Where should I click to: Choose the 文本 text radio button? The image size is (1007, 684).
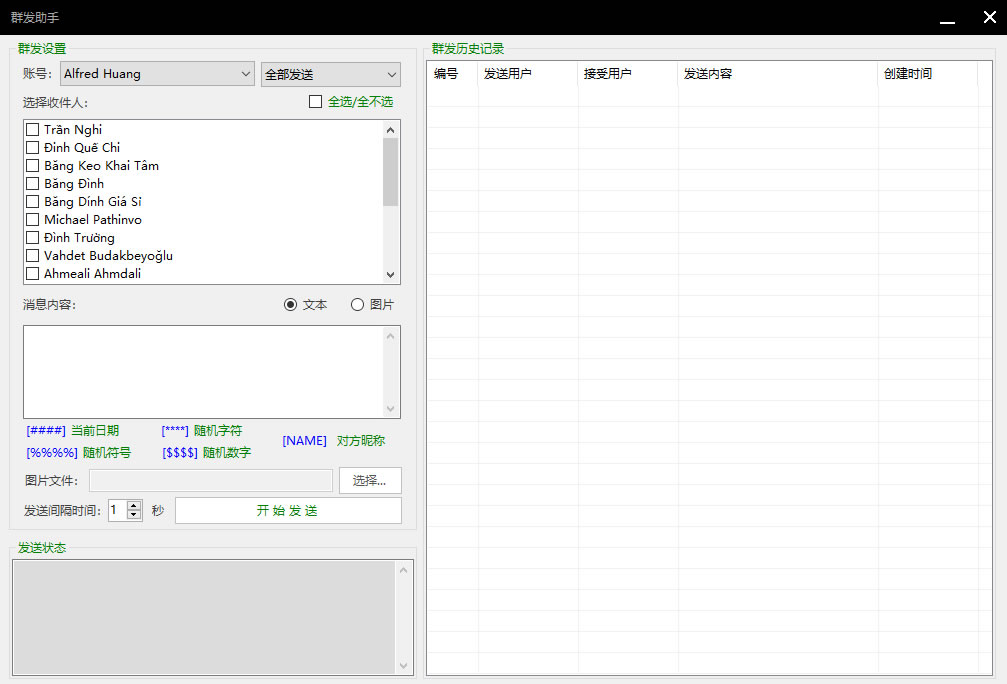[x=291, y=305]
